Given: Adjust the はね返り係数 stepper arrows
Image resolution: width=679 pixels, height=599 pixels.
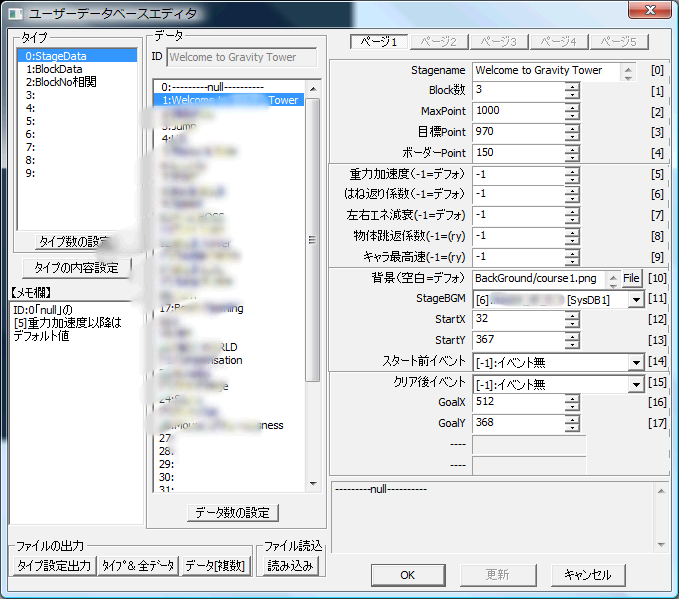Looking at the screenshot, I should tap(572, 194).
